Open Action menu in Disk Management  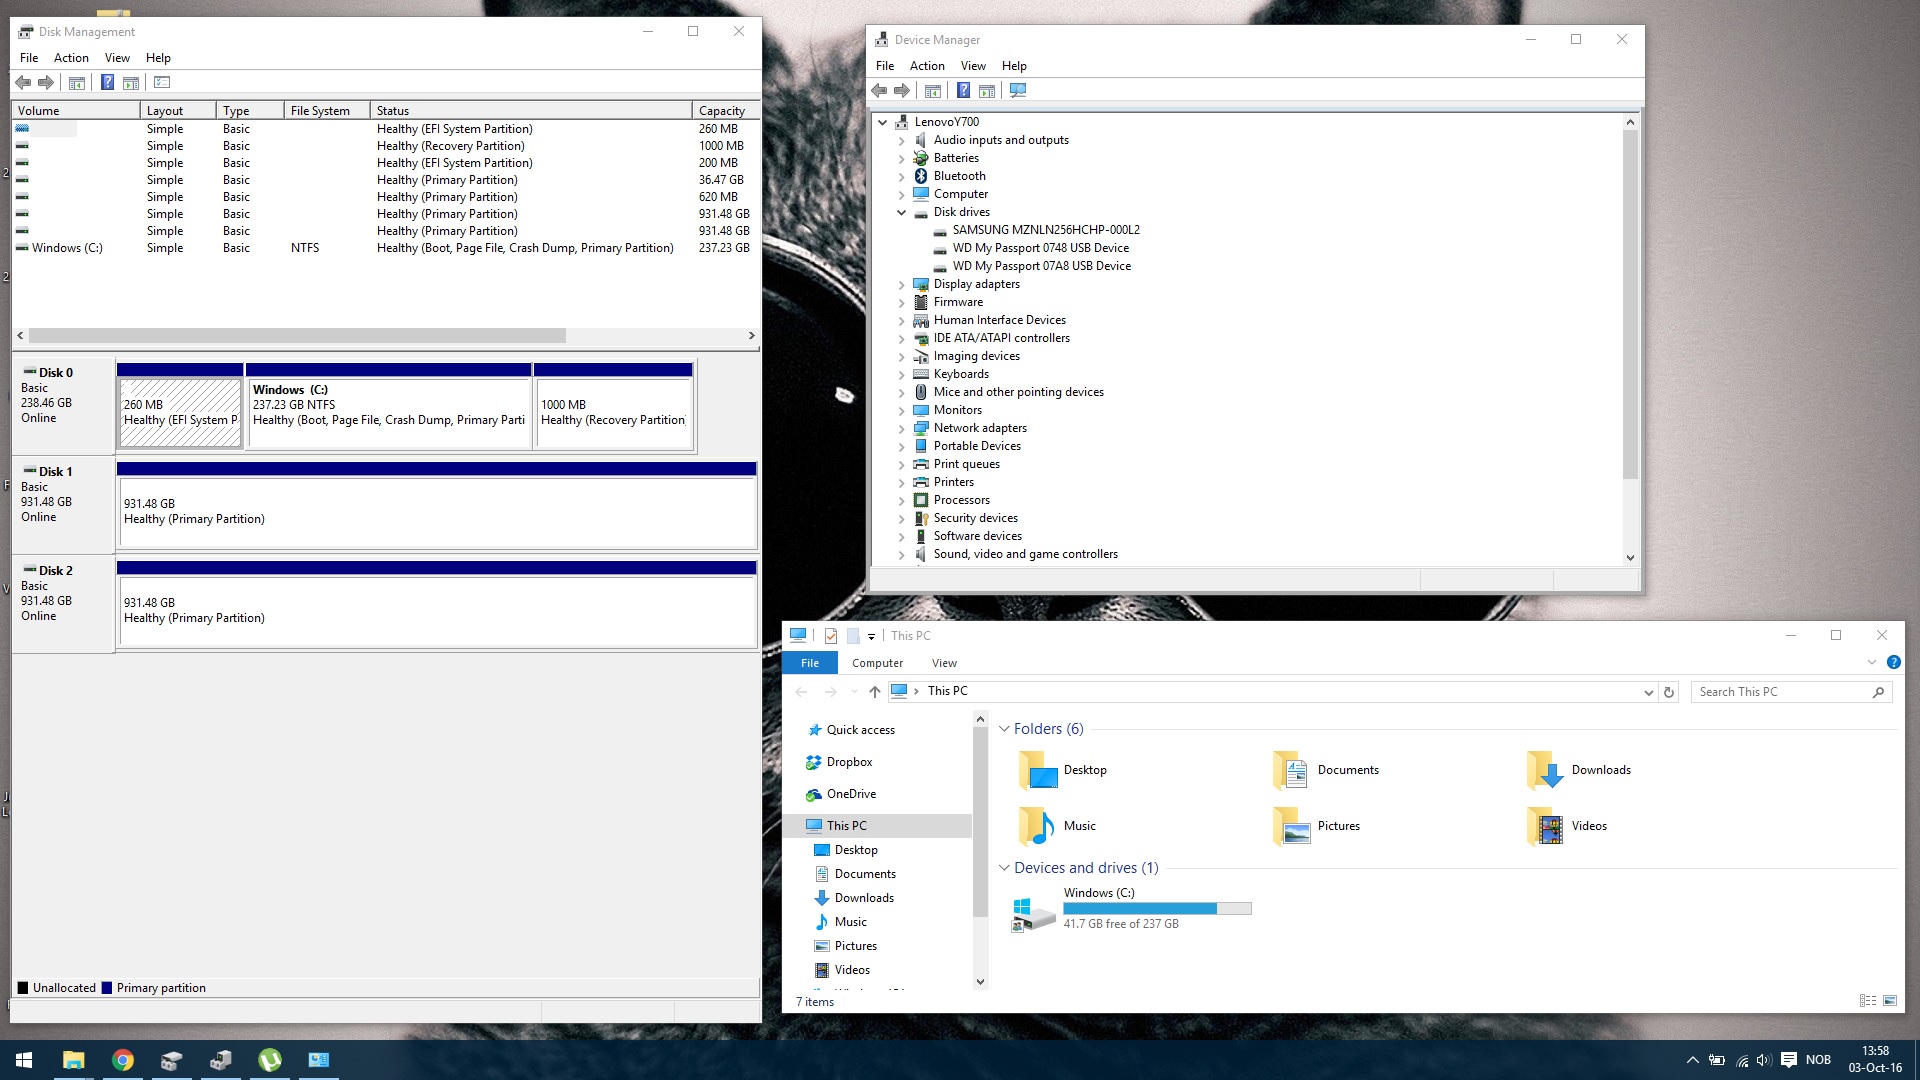[71, 58]
